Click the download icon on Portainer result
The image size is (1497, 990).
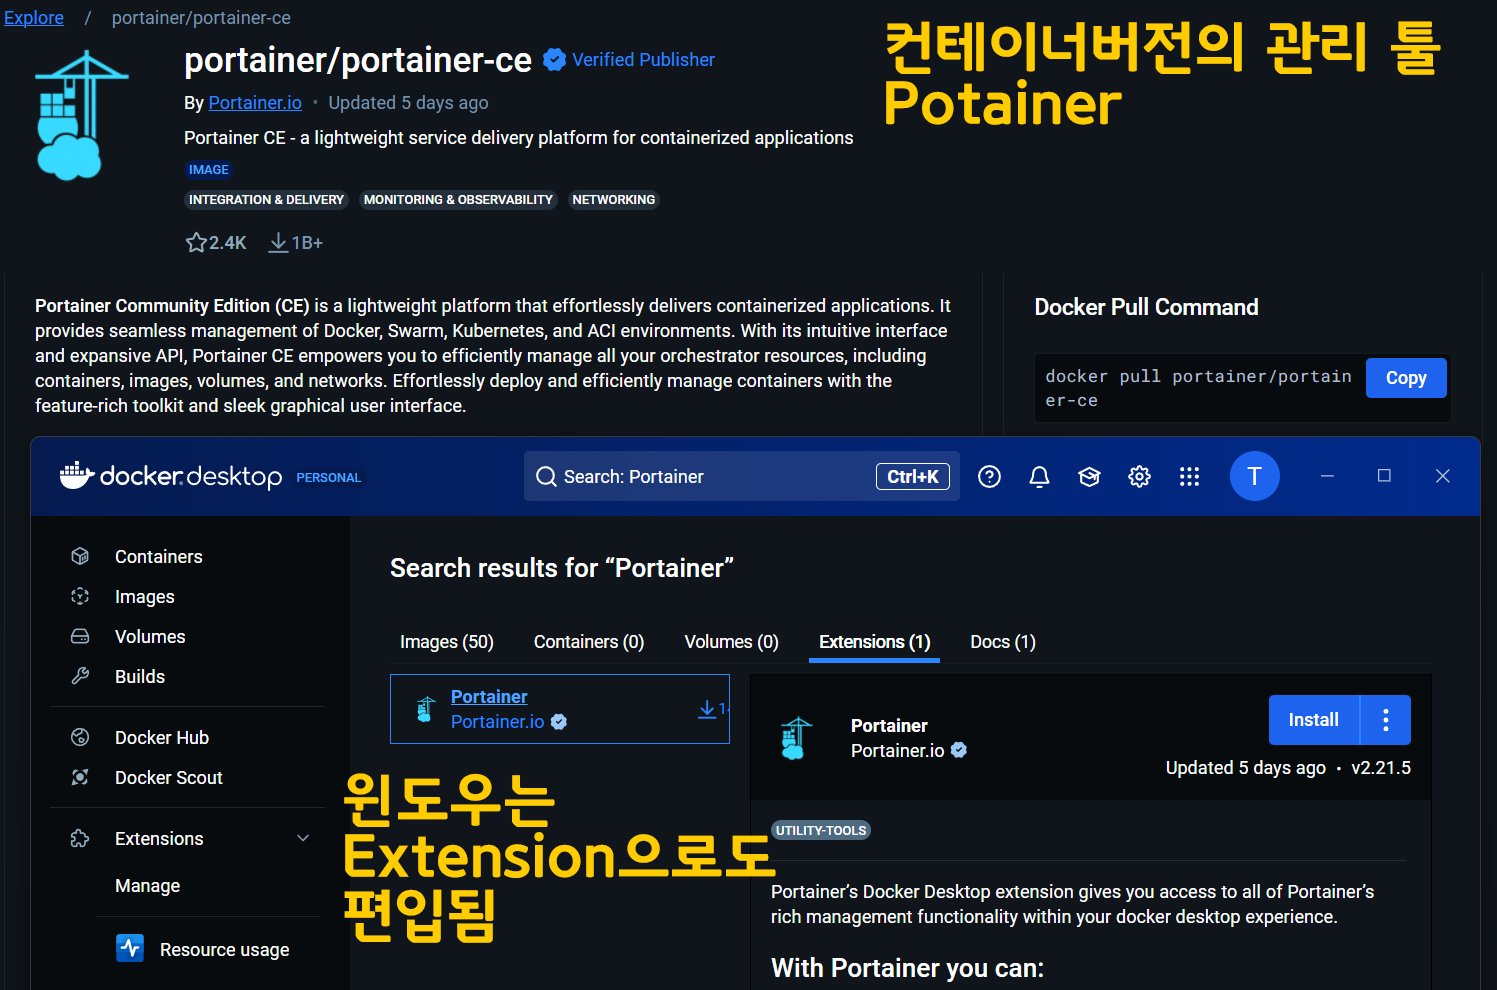point(707,709)
